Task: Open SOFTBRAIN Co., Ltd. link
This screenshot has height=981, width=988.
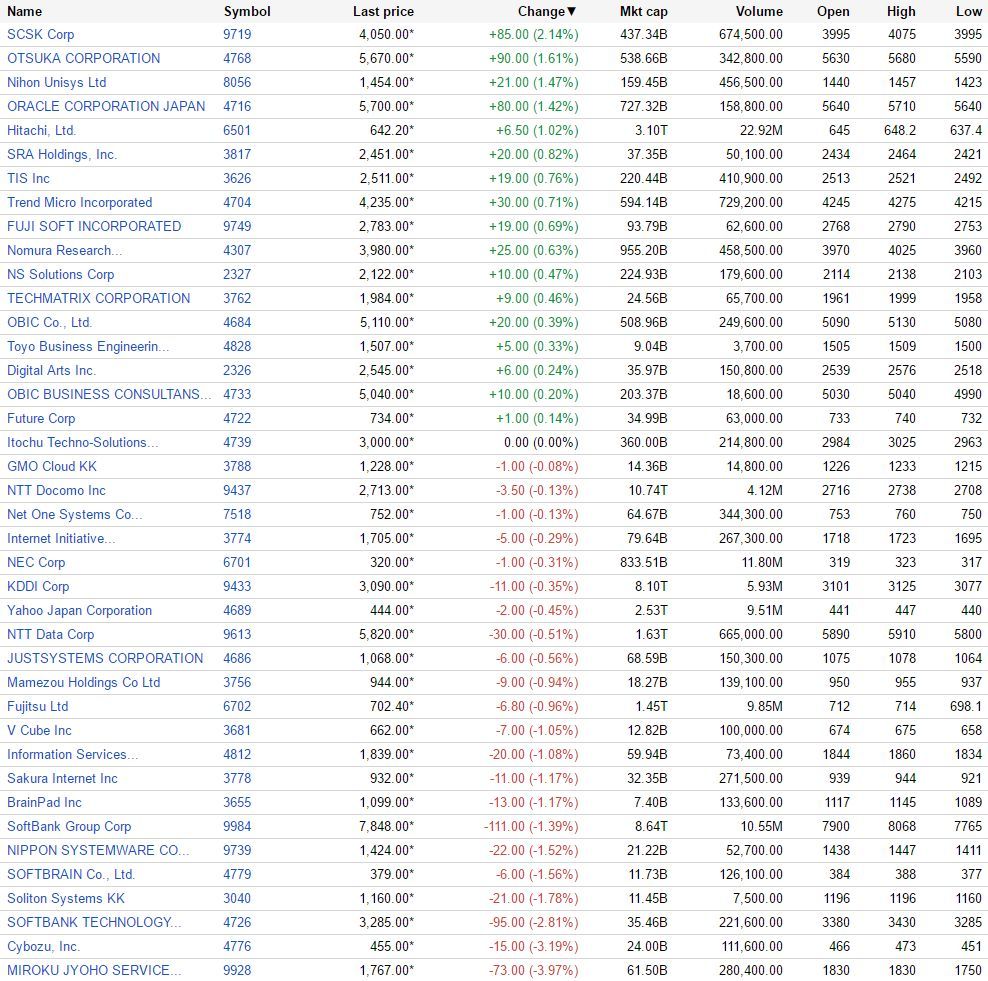Action: 71,874
